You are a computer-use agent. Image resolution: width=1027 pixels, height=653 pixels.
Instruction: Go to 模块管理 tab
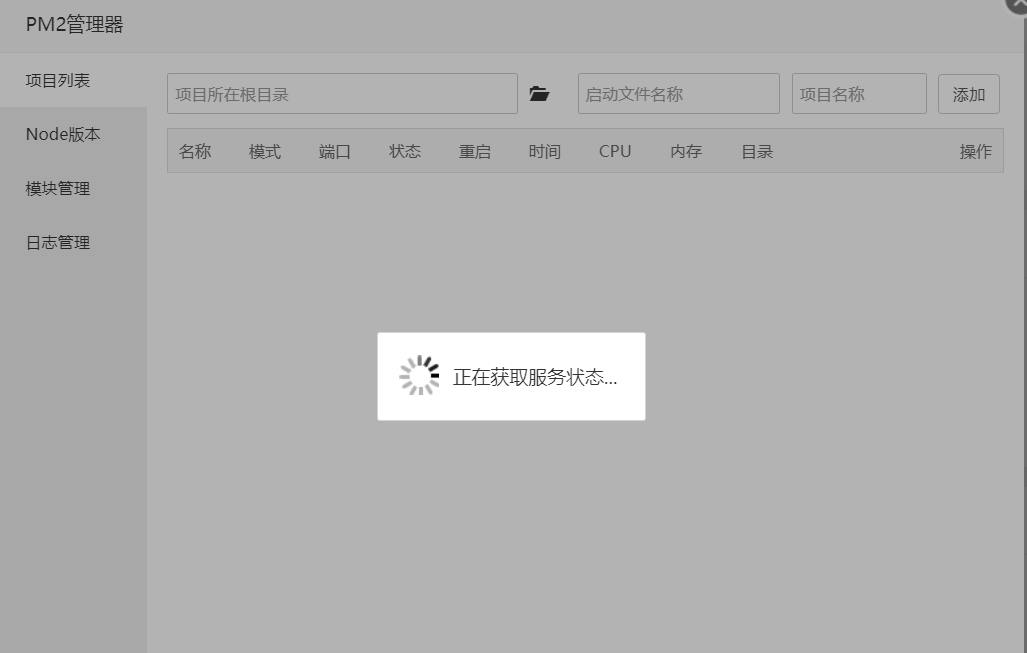[73, 189]
